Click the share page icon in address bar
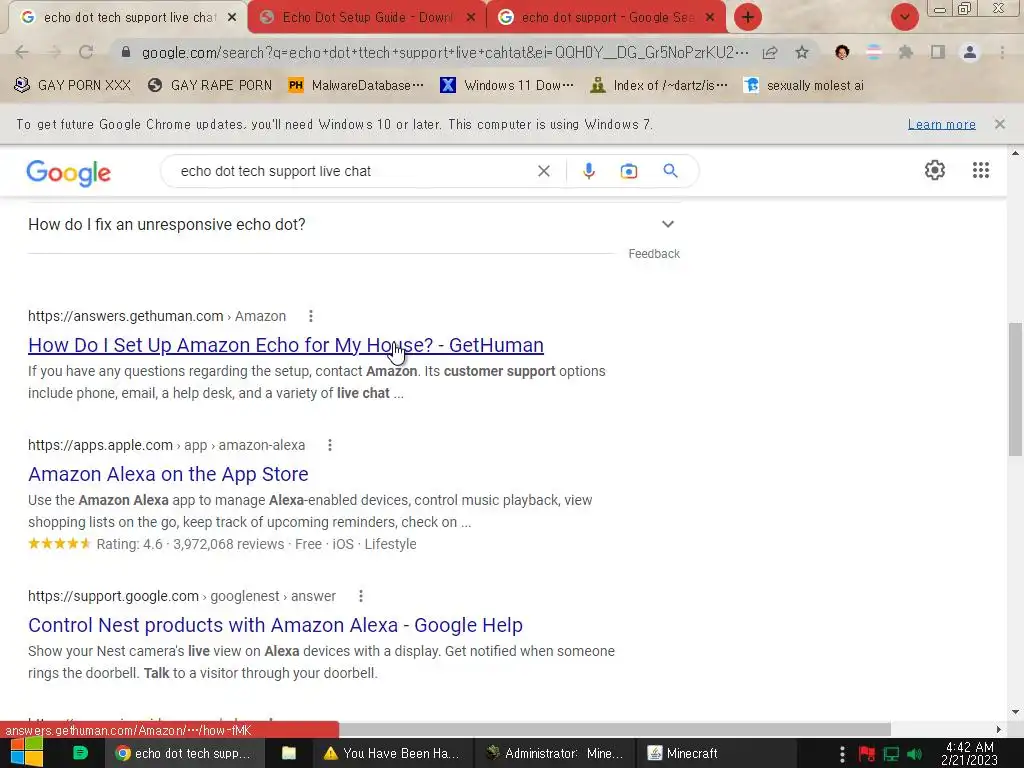Image resolution: width=1024 pixels, height=768 pixels. [x=770, y=52]
